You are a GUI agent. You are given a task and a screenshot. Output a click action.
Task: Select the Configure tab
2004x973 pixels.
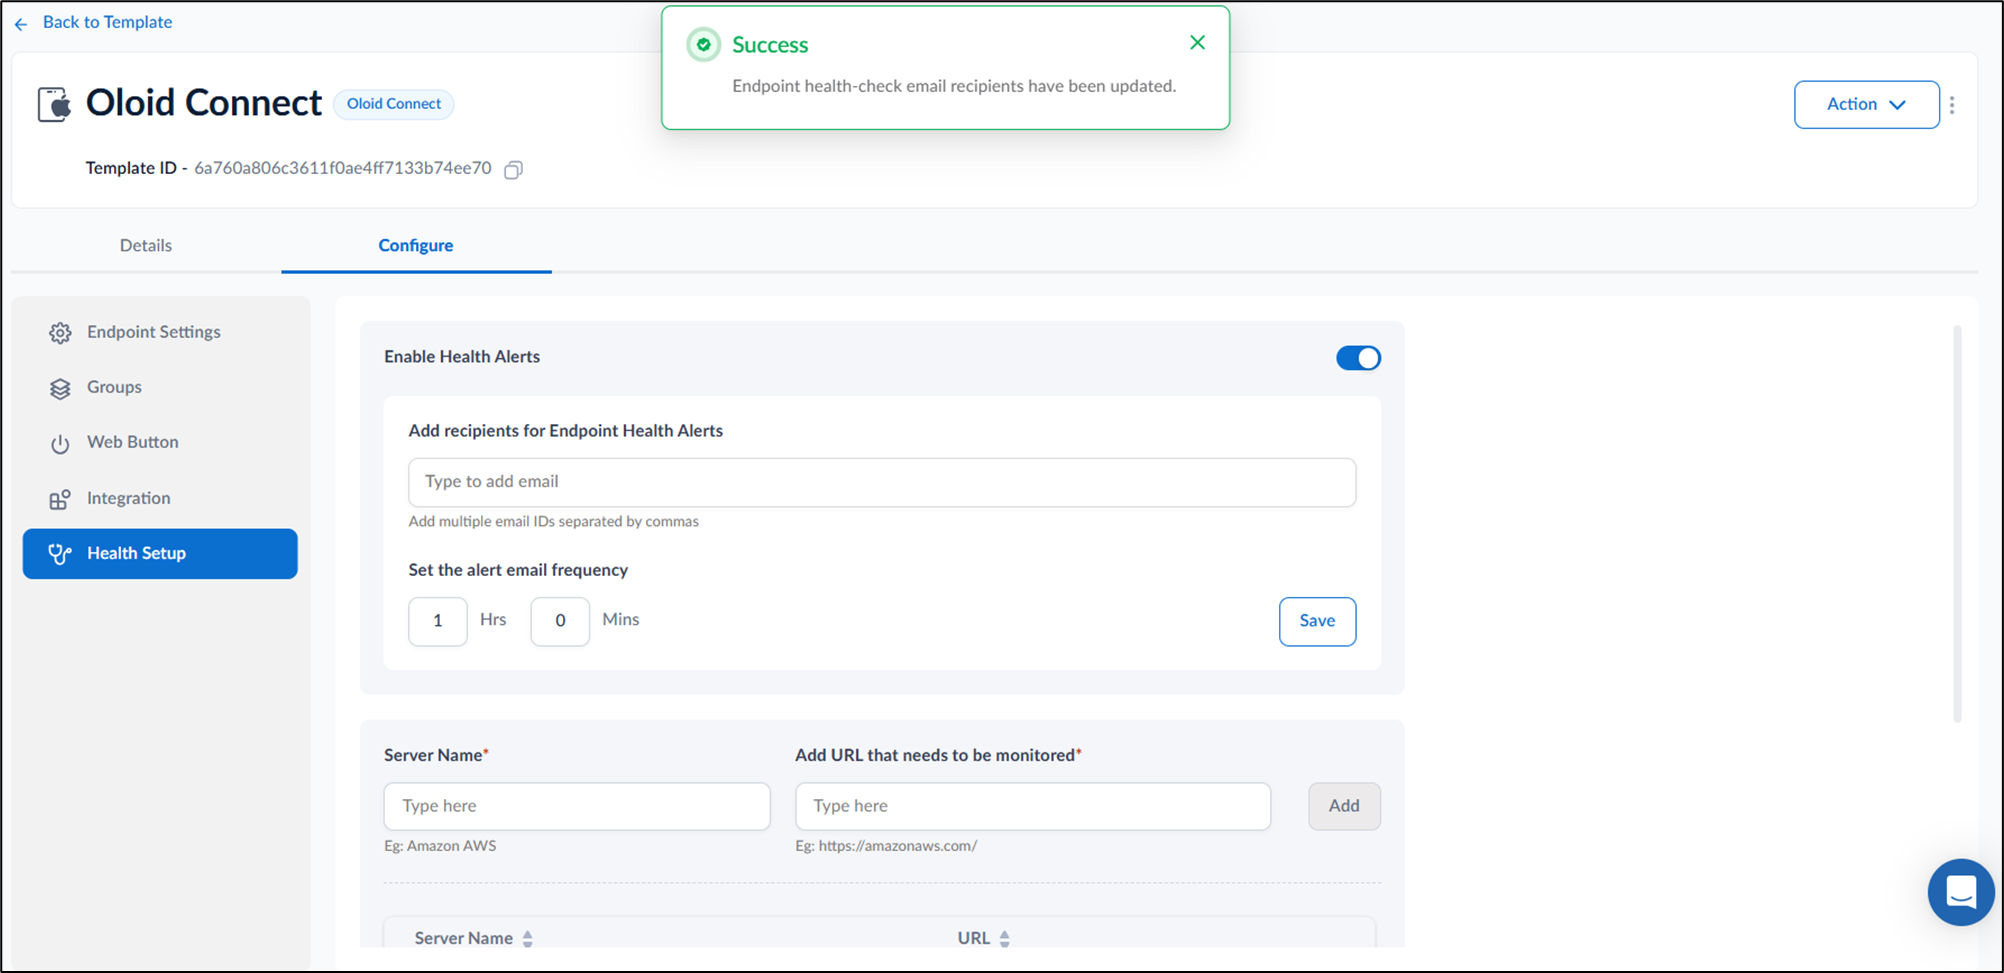[416, 245]
